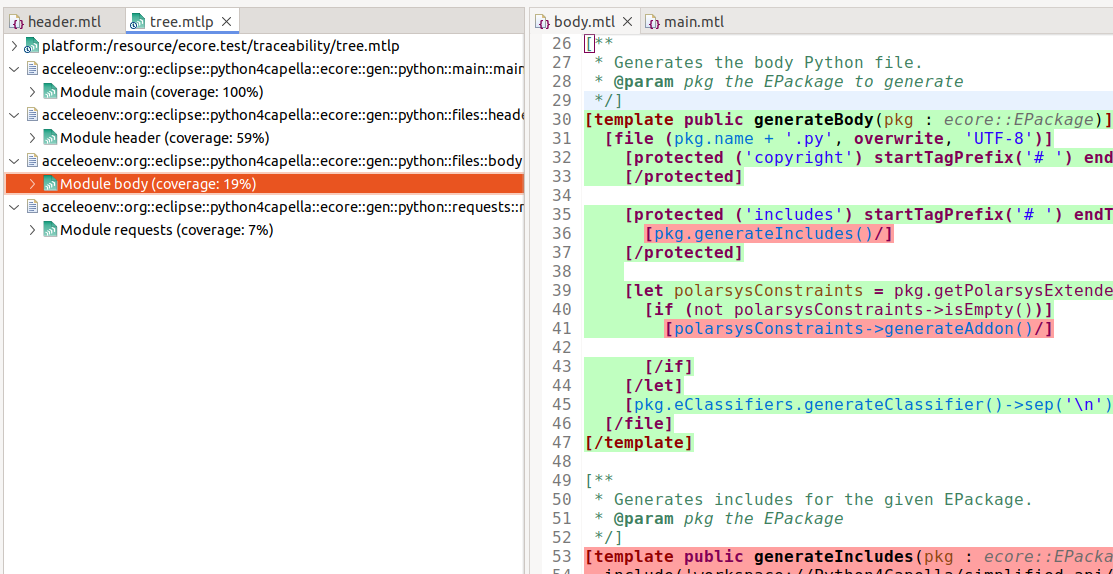The height and width of the screenshot is (574, 1113).
Task: Click the Module main icon
Action: click(x=50, y=92)
